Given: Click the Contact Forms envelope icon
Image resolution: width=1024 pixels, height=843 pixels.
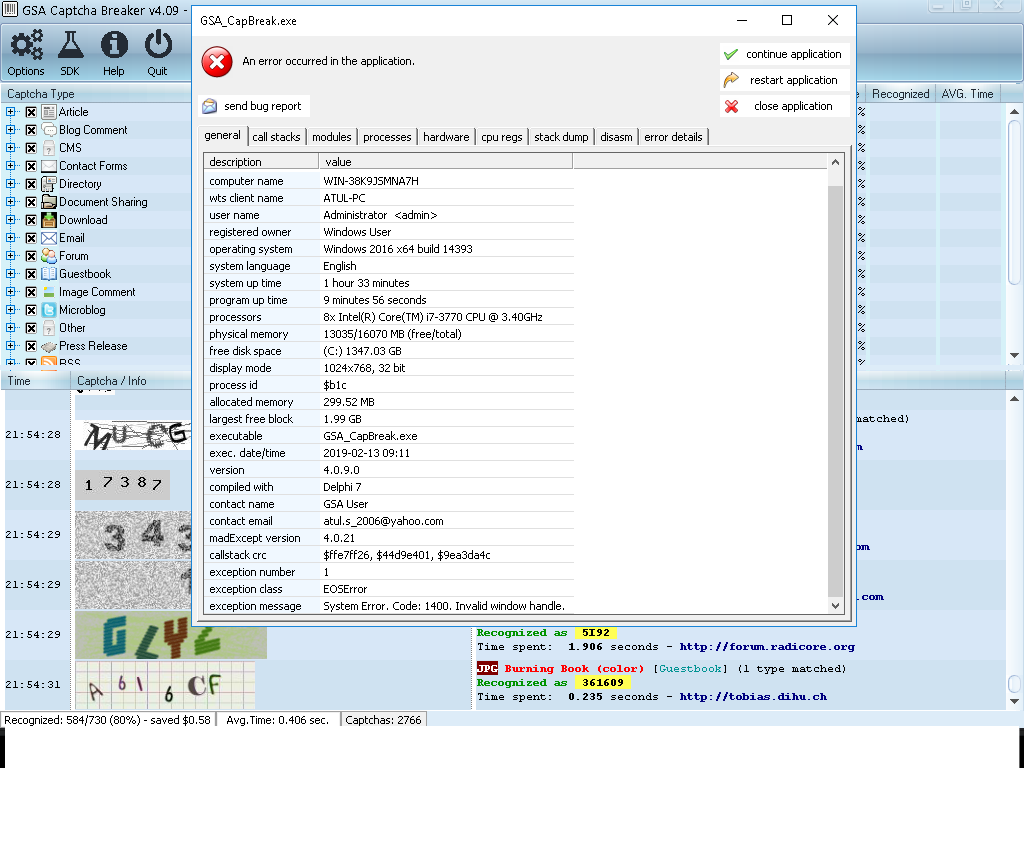Looking at the screenshot, I should pyautogui.click(x=49, y=166).
